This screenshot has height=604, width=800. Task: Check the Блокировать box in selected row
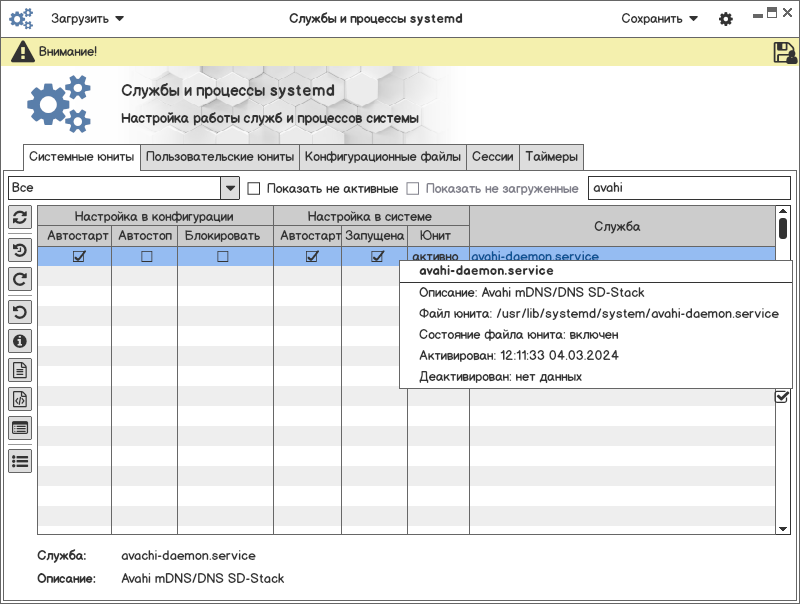pyautogui.click(x=222, y=257)
